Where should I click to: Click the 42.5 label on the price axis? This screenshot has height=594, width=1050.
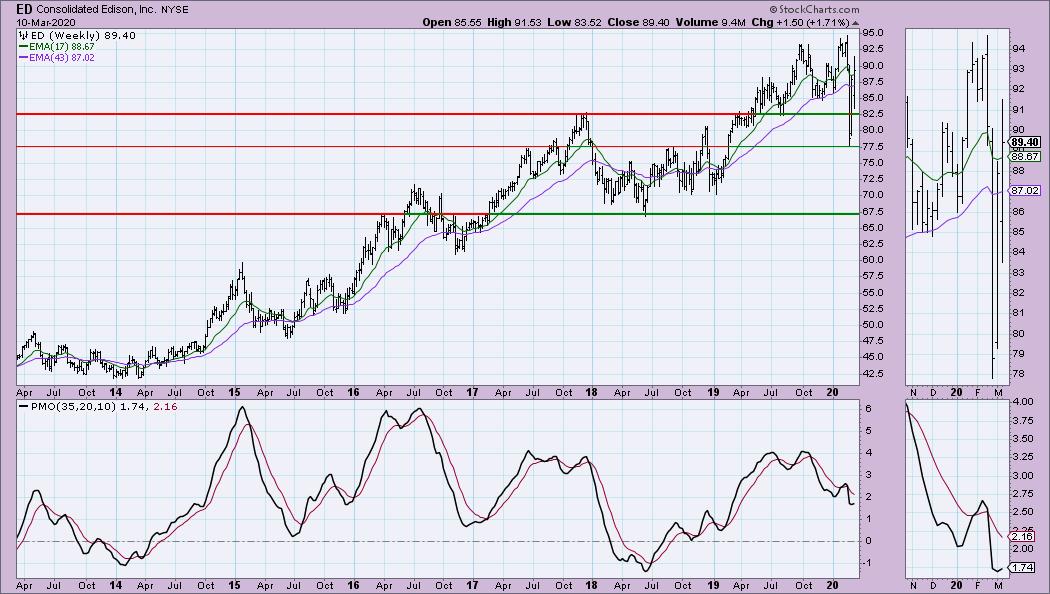(873, 373)
